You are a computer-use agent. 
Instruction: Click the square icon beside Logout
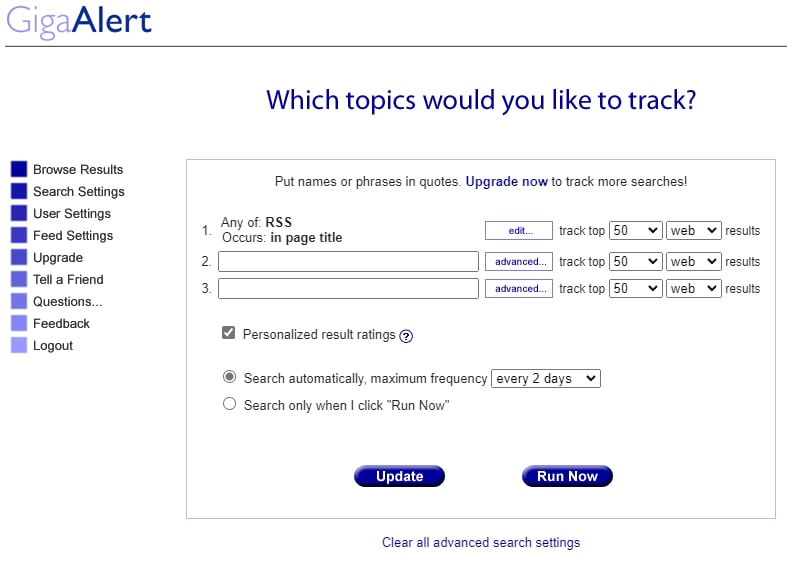tap(19, 345)
